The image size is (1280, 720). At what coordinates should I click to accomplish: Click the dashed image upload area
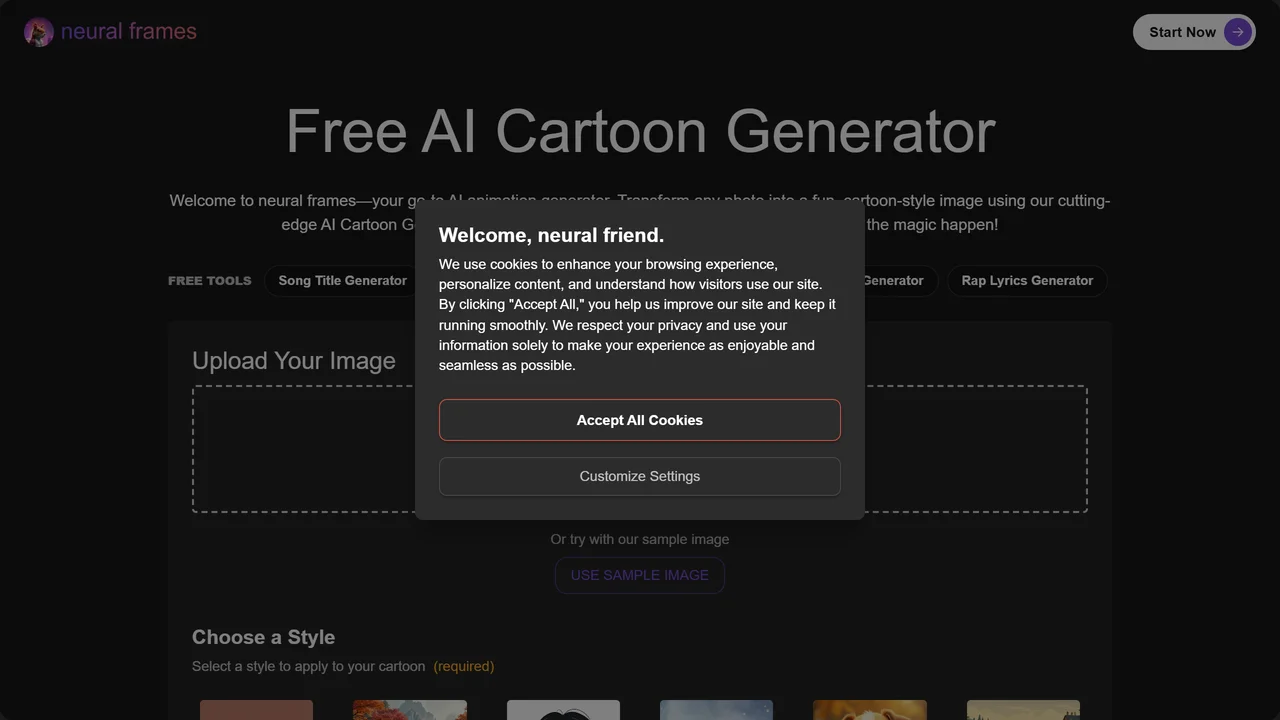pos(640,449)
